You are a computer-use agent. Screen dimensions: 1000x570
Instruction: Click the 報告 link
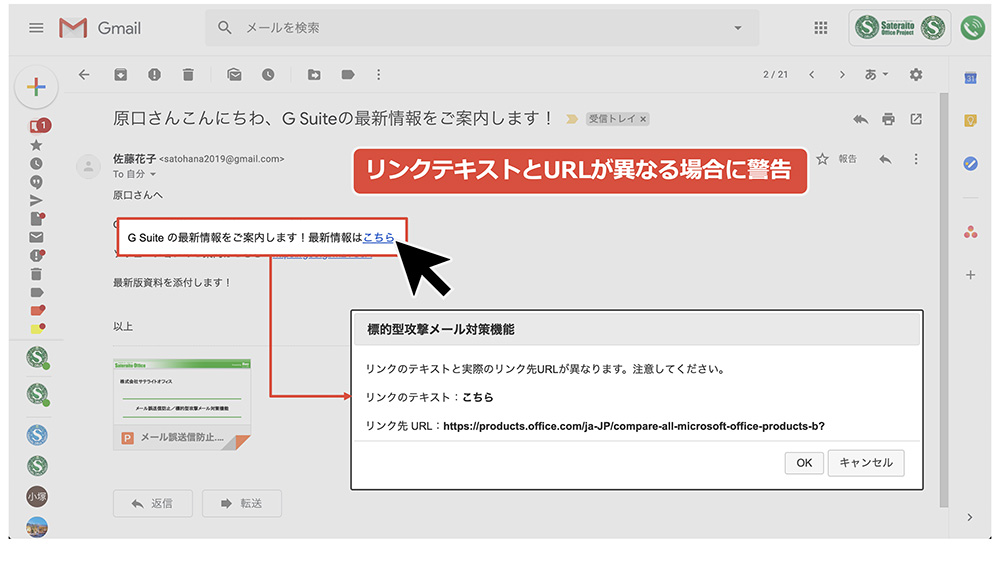click(848, 159)
